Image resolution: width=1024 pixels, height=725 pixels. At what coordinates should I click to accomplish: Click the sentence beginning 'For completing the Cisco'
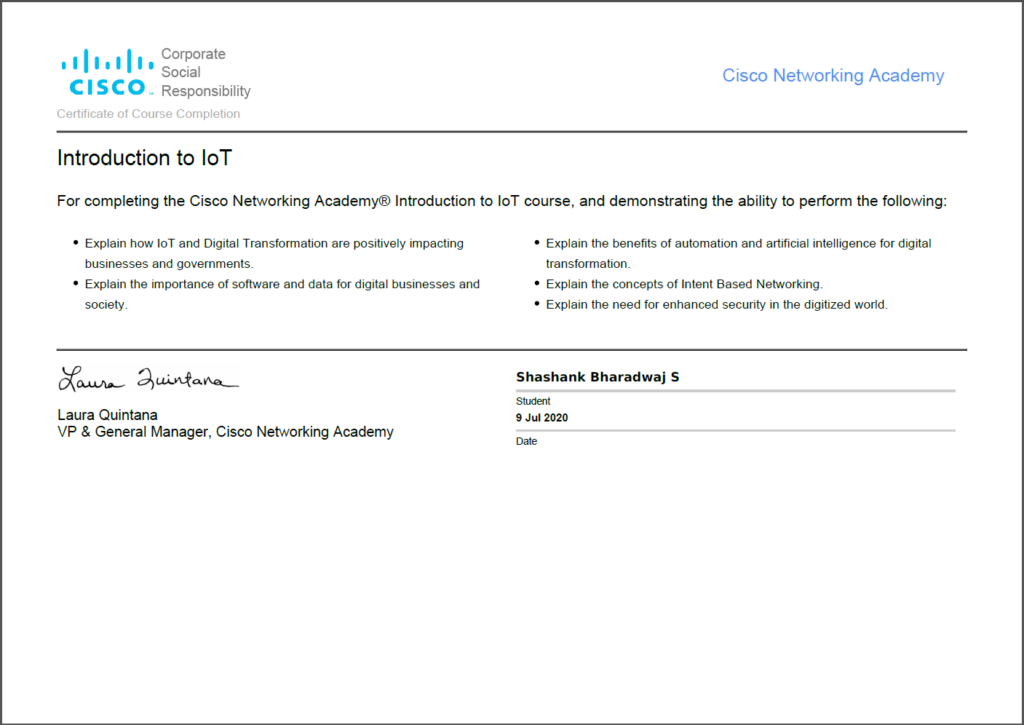pyautogui.click(x=501, y=201)
